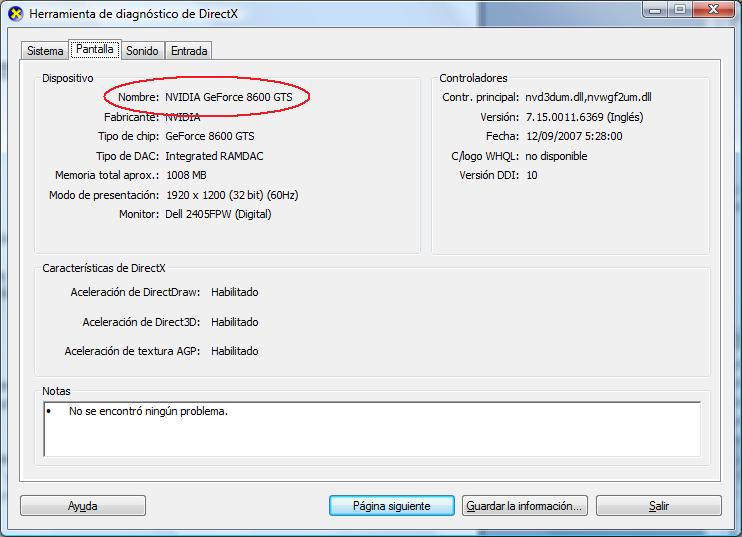This screenshot has height=537, width=742.
Task: Click the Aceleración de DirectDraw label
Action: click(x=135, y=292)
